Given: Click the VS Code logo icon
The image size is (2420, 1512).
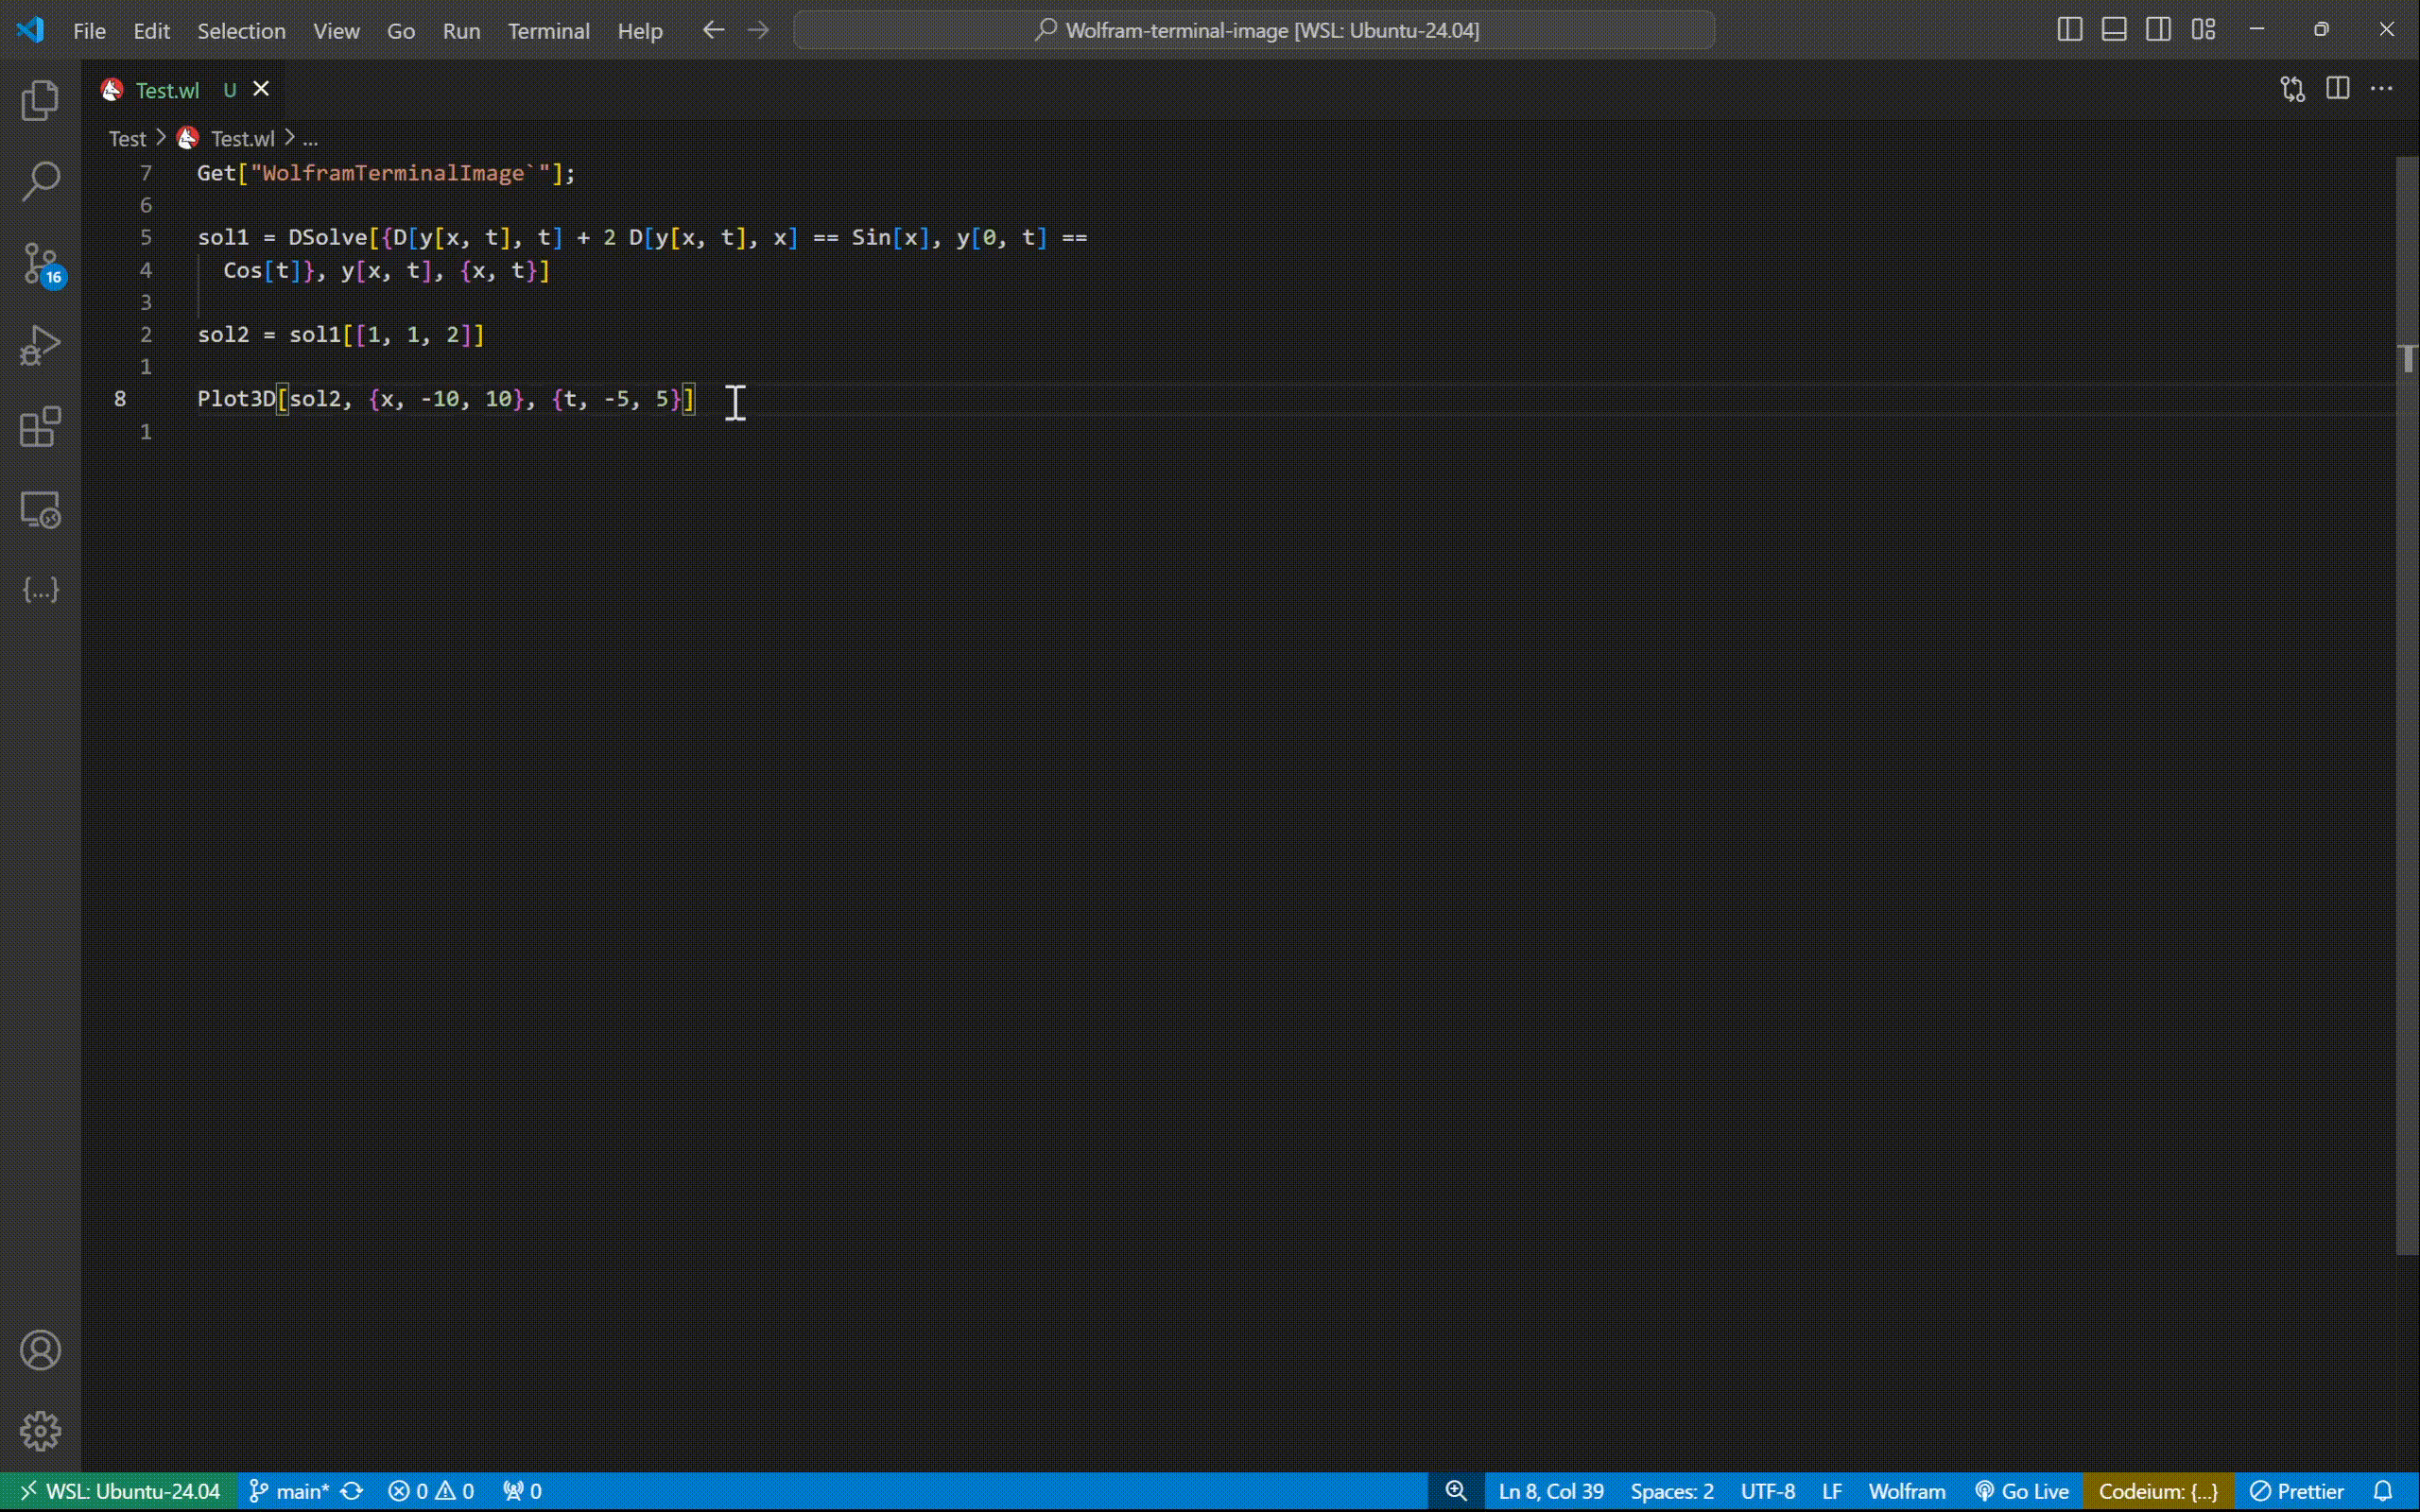Looking at the screenshot, I should 30,30.
